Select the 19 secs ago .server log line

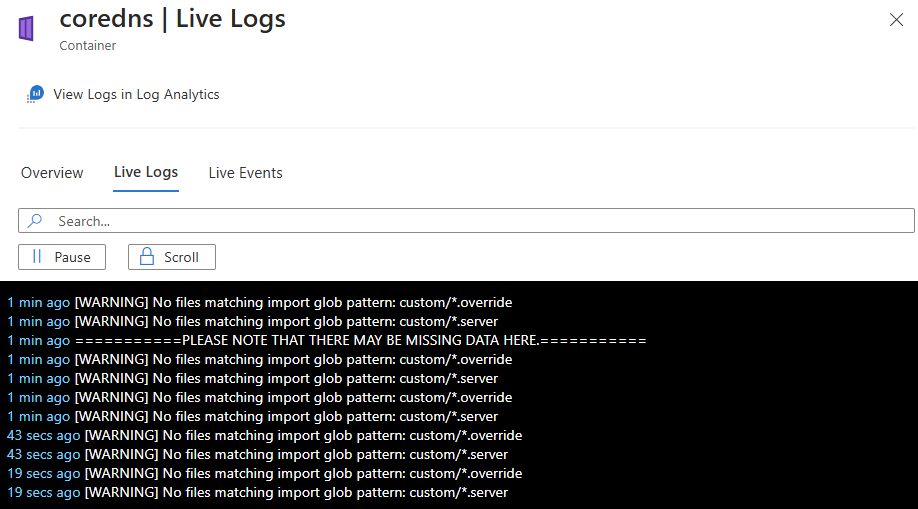(258, 493)
